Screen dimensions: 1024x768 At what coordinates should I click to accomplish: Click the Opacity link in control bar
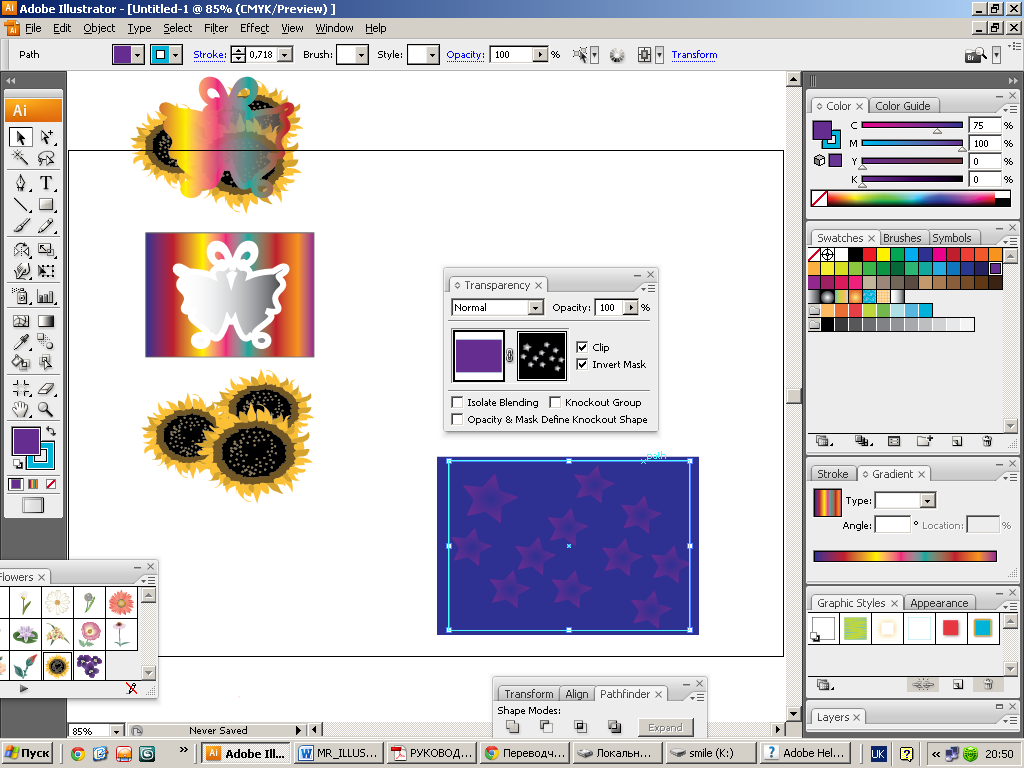coord(466,55)
